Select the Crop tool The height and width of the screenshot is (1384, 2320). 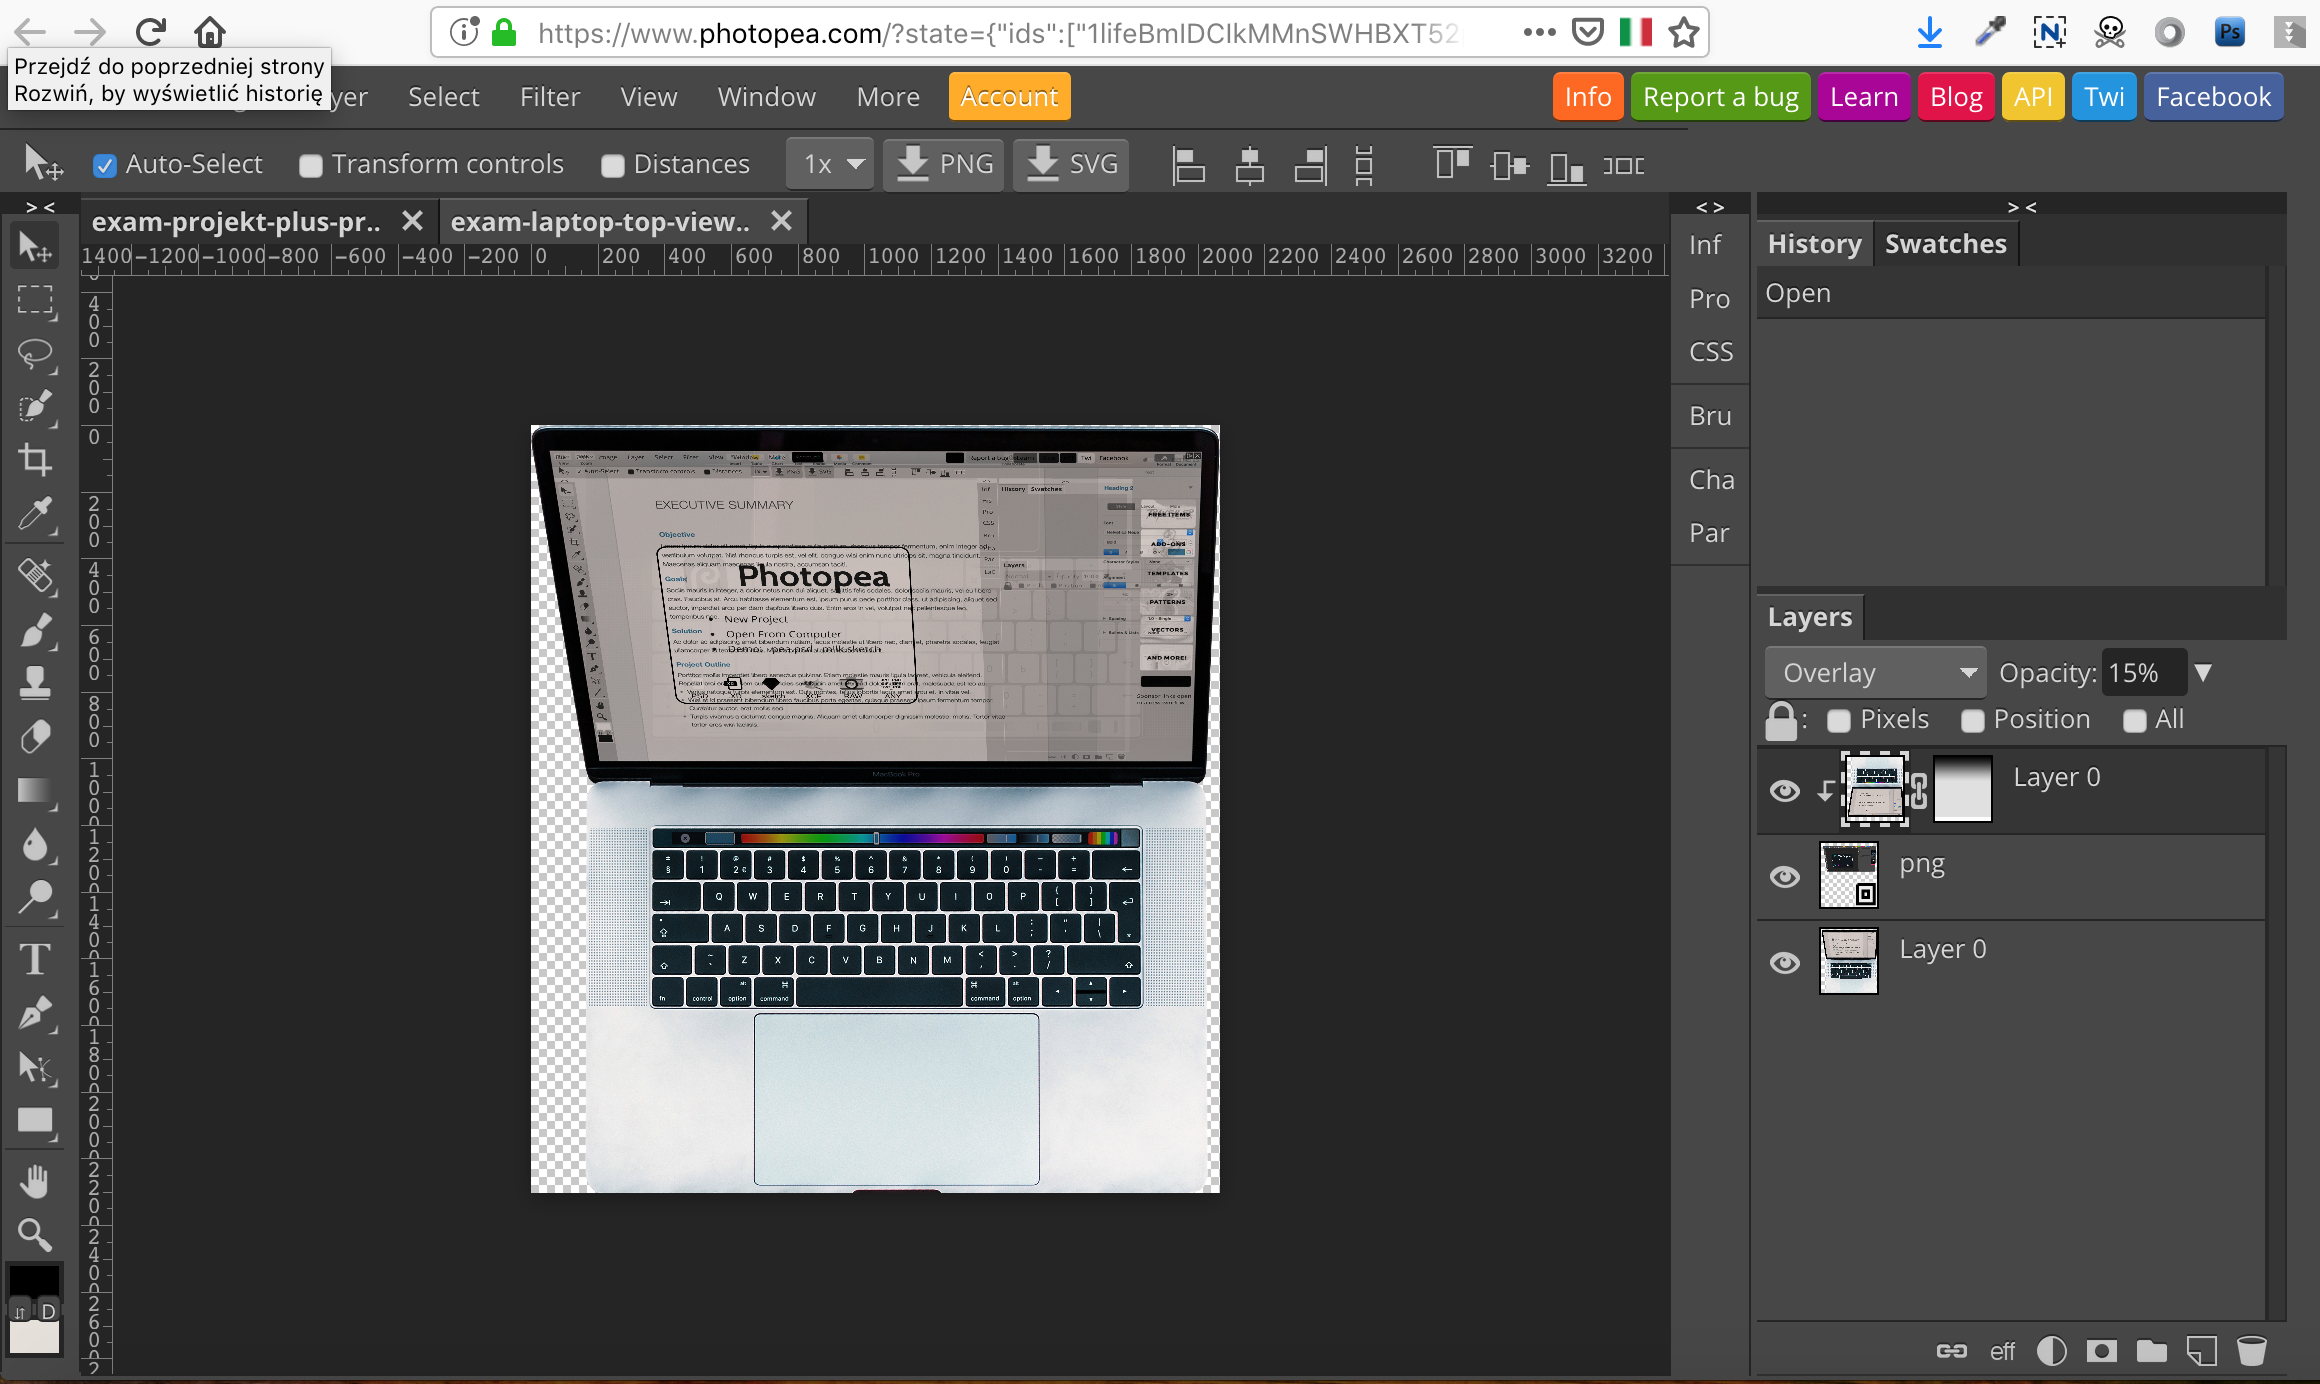[x=35, y=461]
